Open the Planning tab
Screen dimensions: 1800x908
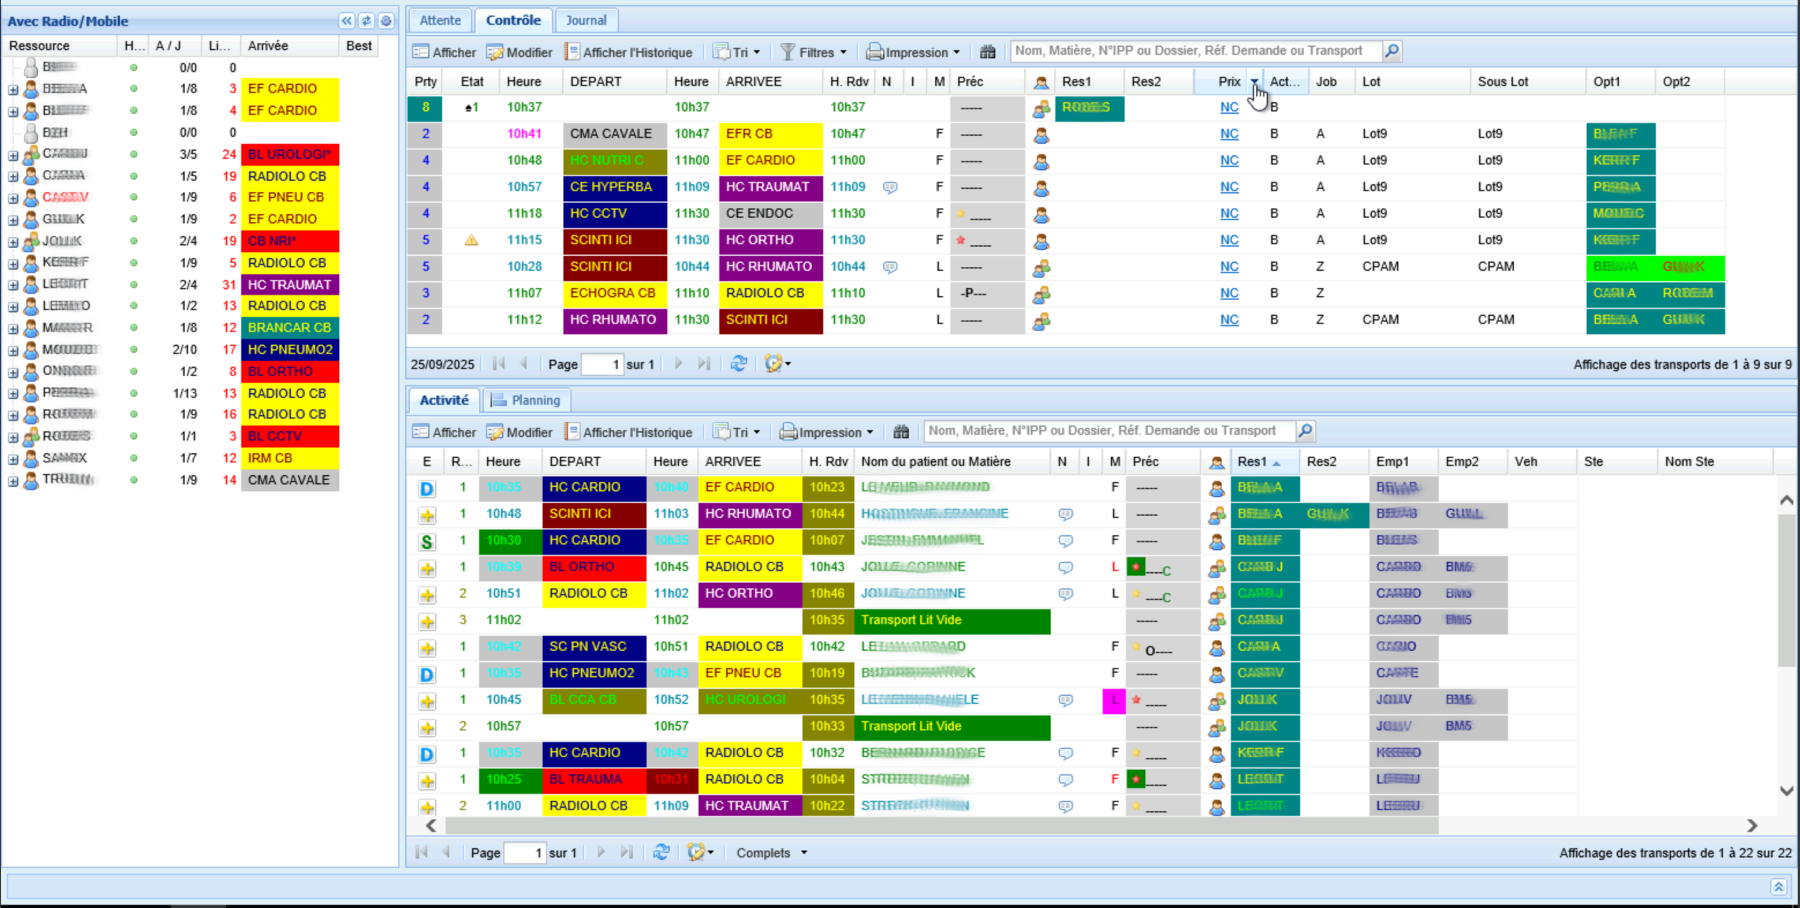[x=526, y=400]
